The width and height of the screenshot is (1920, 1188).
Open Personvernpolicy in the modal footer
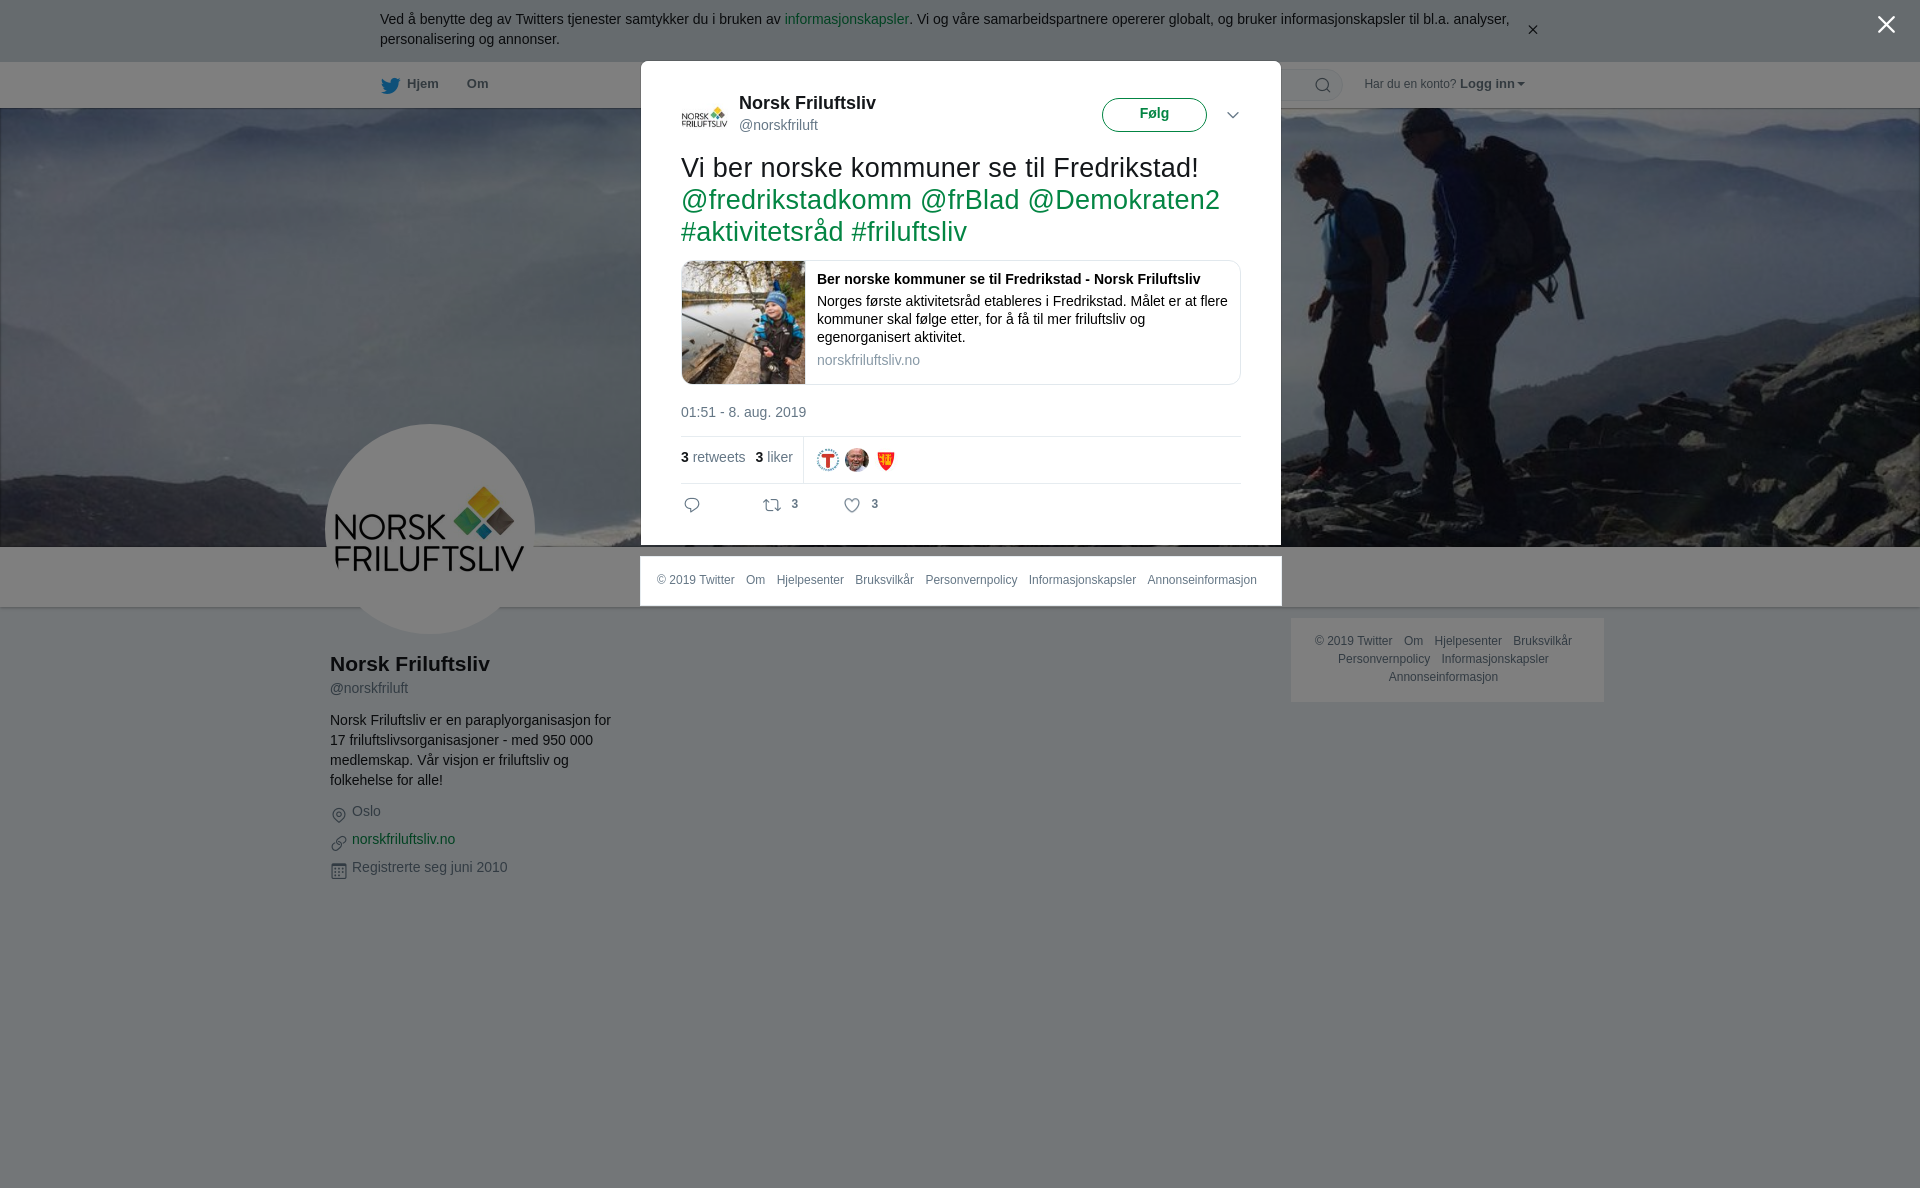[970, 580]
